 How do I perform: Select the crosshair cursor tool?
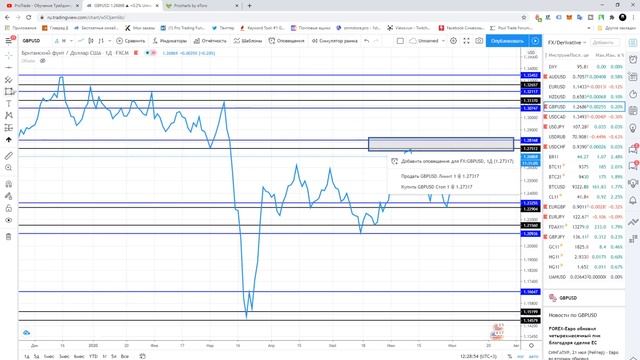(9, 56)
